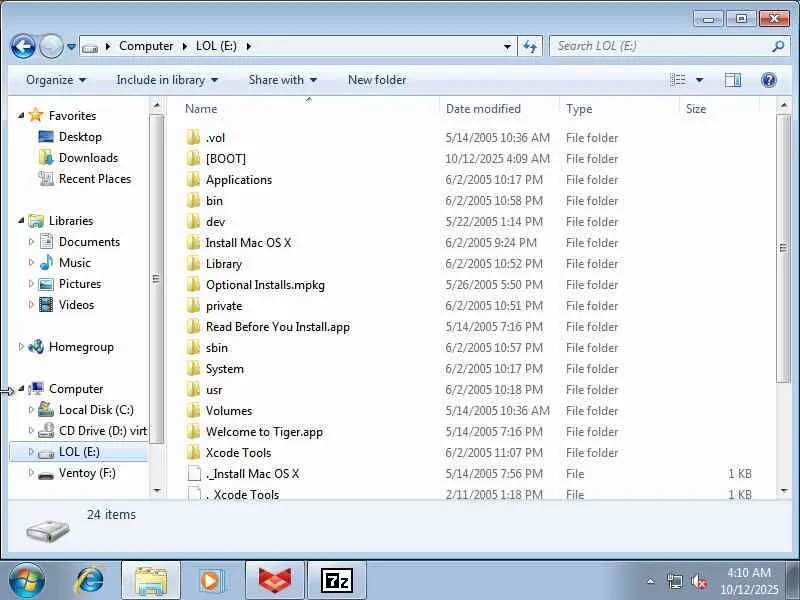This screenshot has height=600, width=800.
Task: Sort by the Date modified column
Action: (x=483, y=109)
